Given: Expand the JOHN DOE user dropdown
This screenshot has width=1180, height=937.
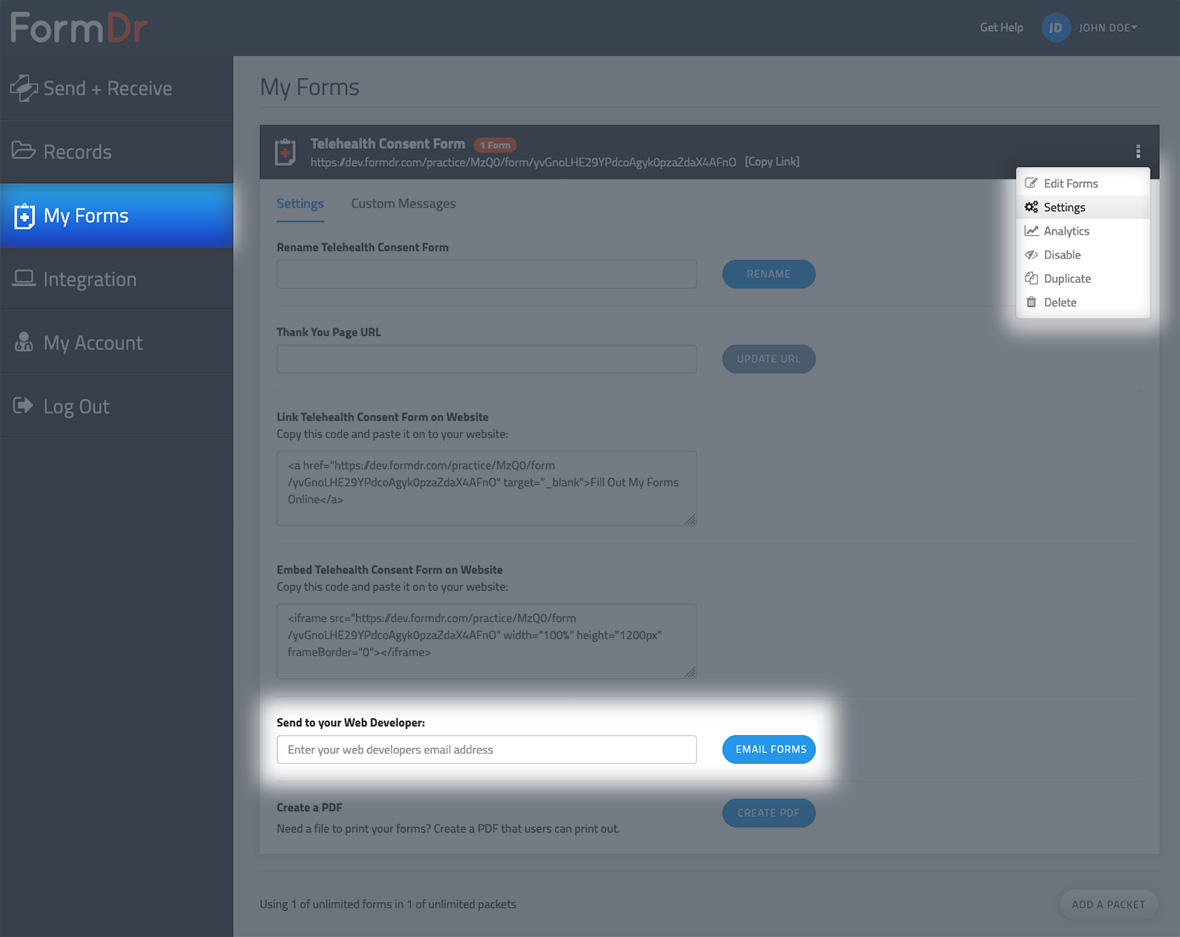Looking at the screenshot, I should (1108, 28).
